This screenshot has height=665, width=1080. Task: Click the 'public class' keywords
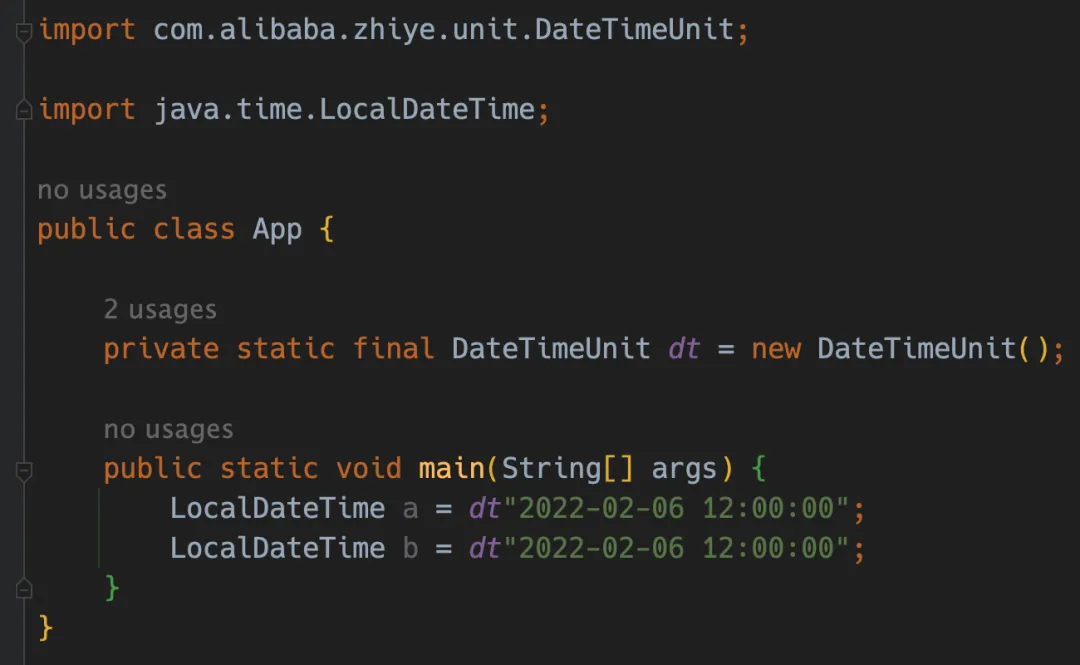136,229
